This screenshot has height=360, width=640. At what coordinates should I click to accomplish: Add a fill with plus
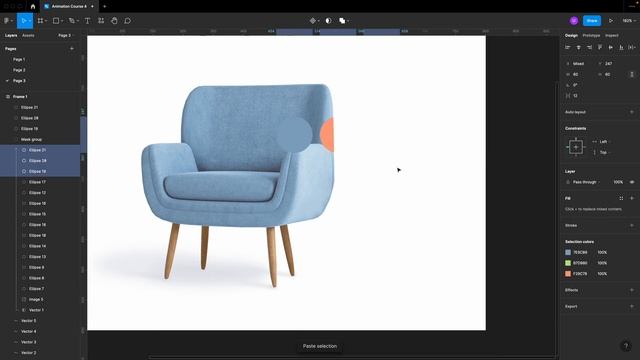632,198
